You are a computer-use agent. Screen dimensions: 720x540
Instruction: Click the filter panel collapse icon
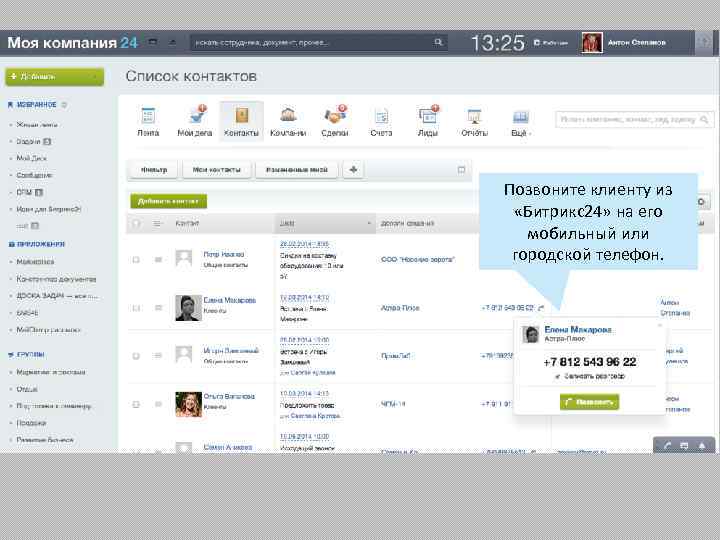(x=461, y=170)
